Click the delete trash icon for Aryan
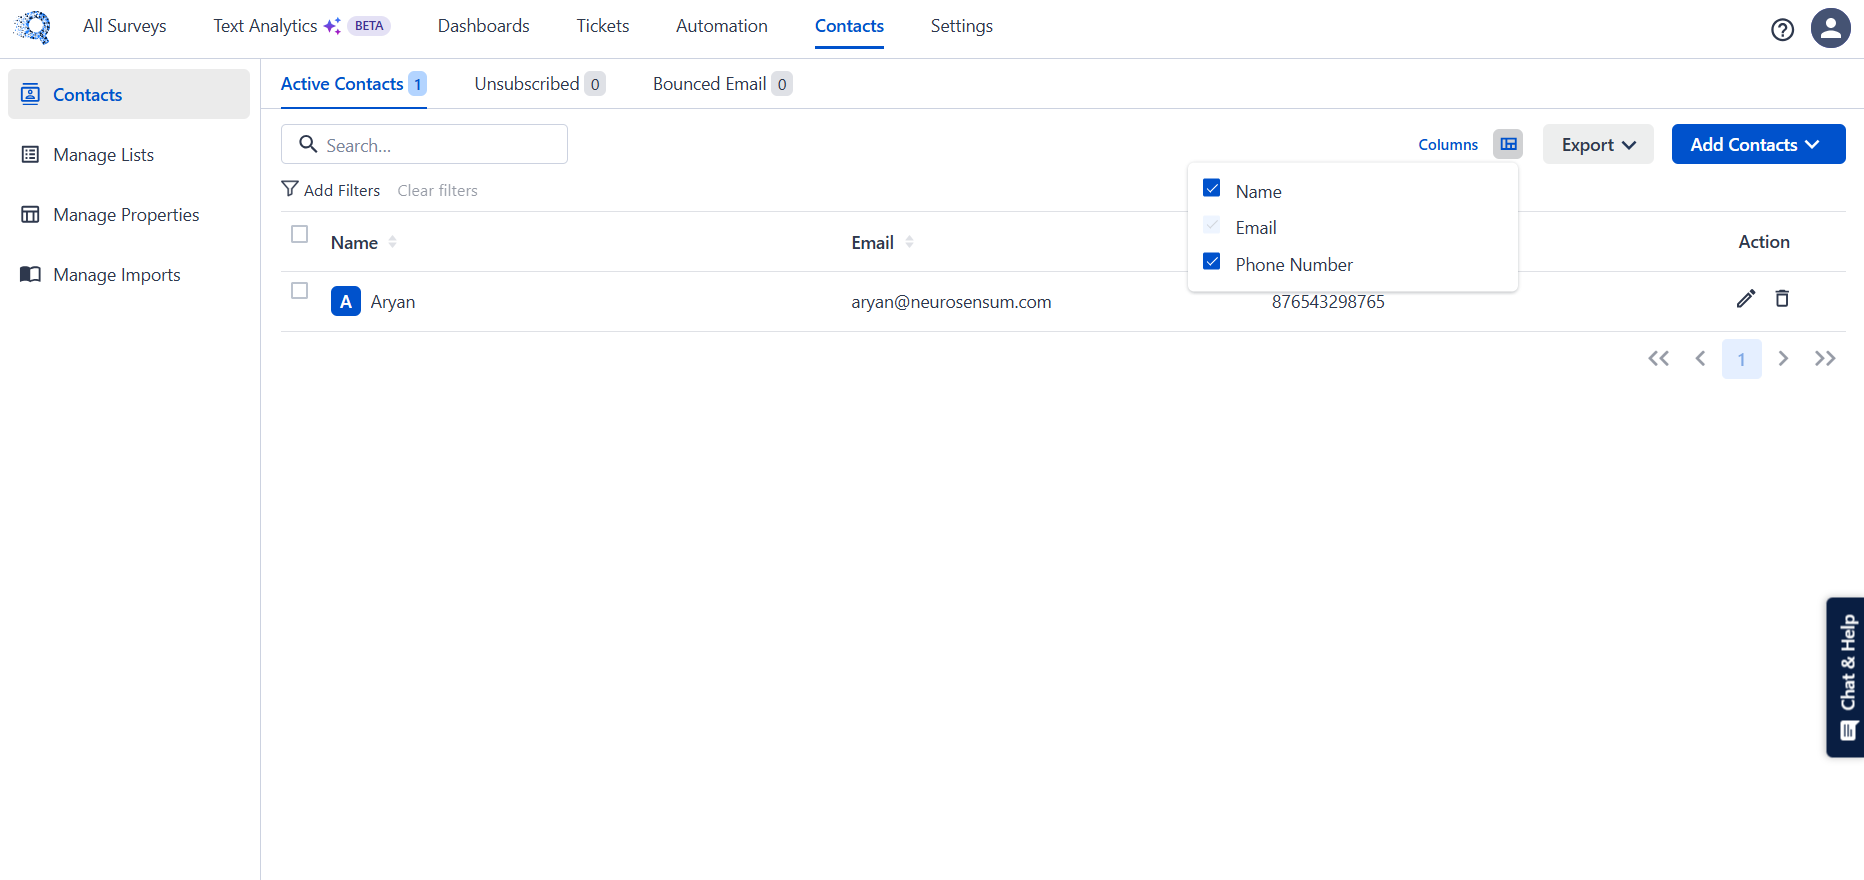The image size is (1864, 880). pyautogui.click(x=1782, y=299)
